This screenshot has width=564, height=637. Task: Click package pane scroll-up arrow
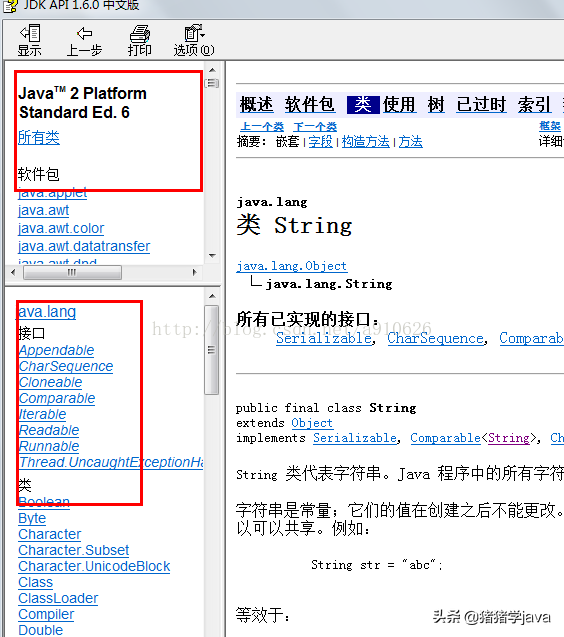click(212, 70)
